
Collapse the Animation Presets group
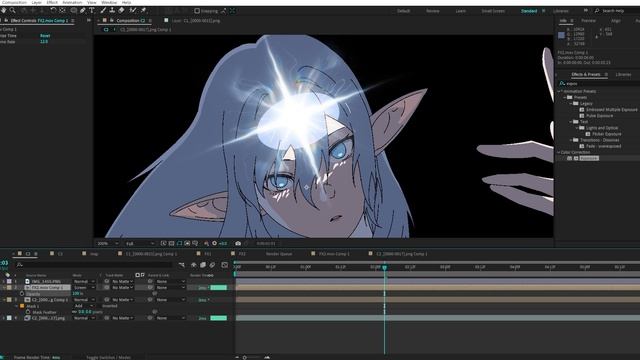[x=559, y=91]
